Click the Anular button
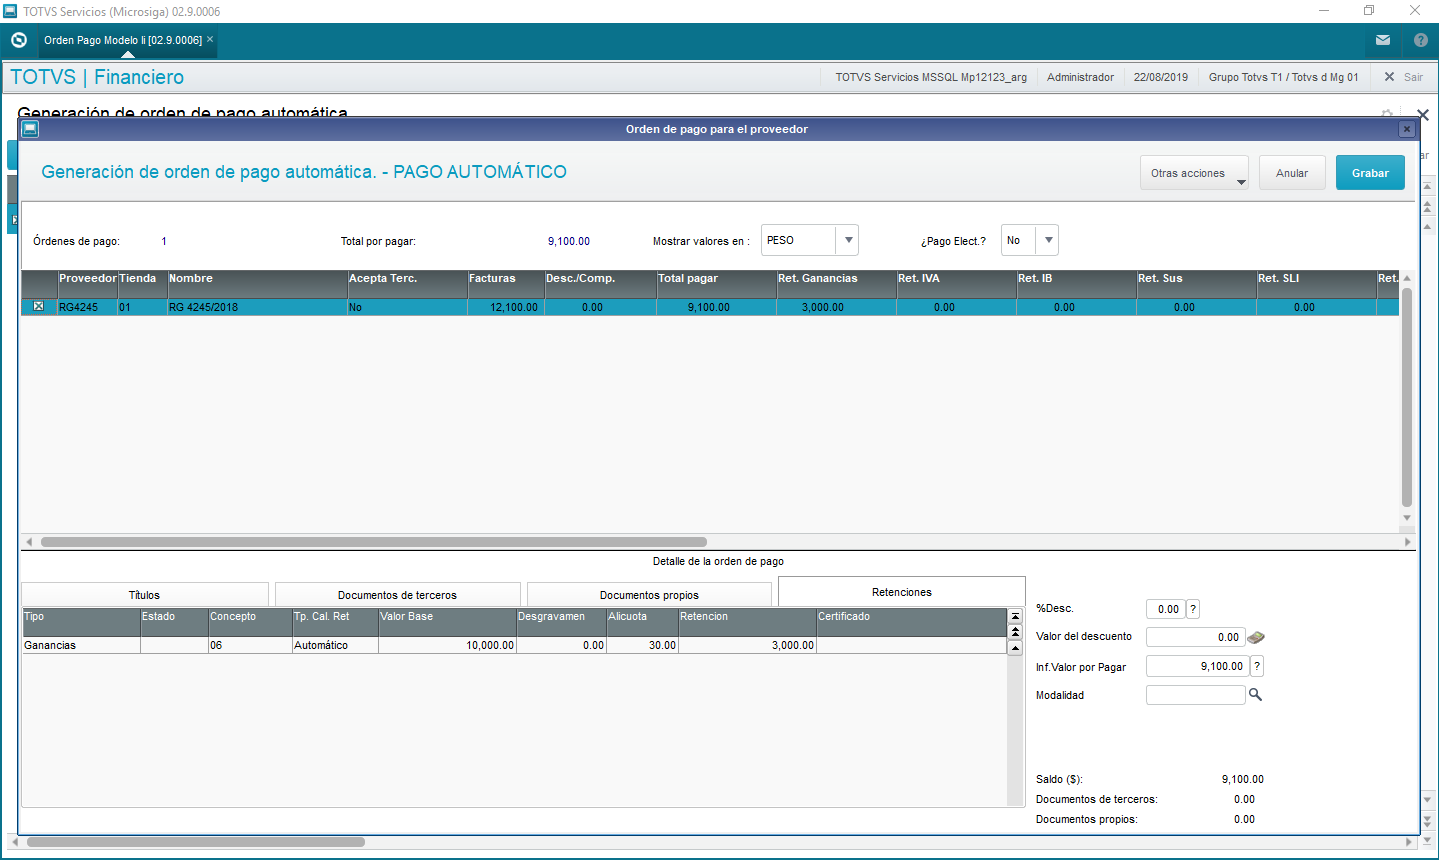 1292,173
